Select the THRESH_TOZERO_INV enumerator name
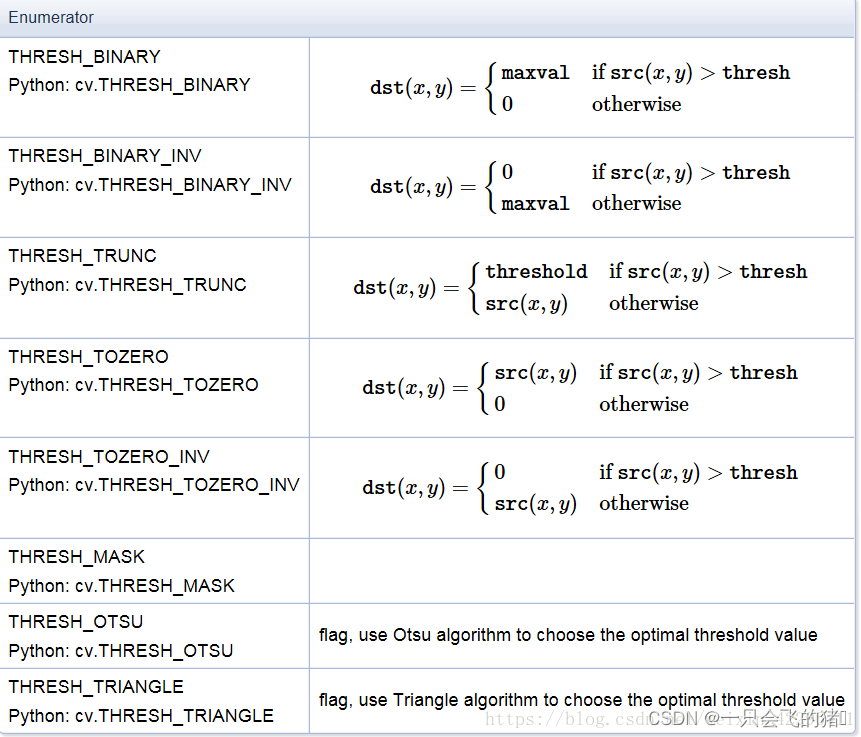The height and width of the screenshot is (737, 861). pyautogui.click(x=109, y=456)
